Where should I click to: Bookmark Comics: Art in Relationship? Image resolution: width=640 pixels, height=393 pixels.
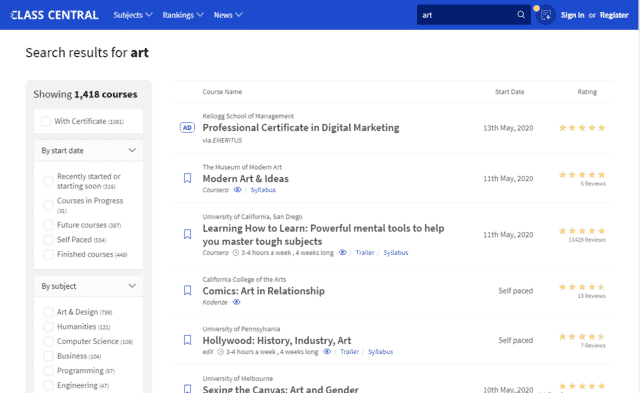(187, 290)
